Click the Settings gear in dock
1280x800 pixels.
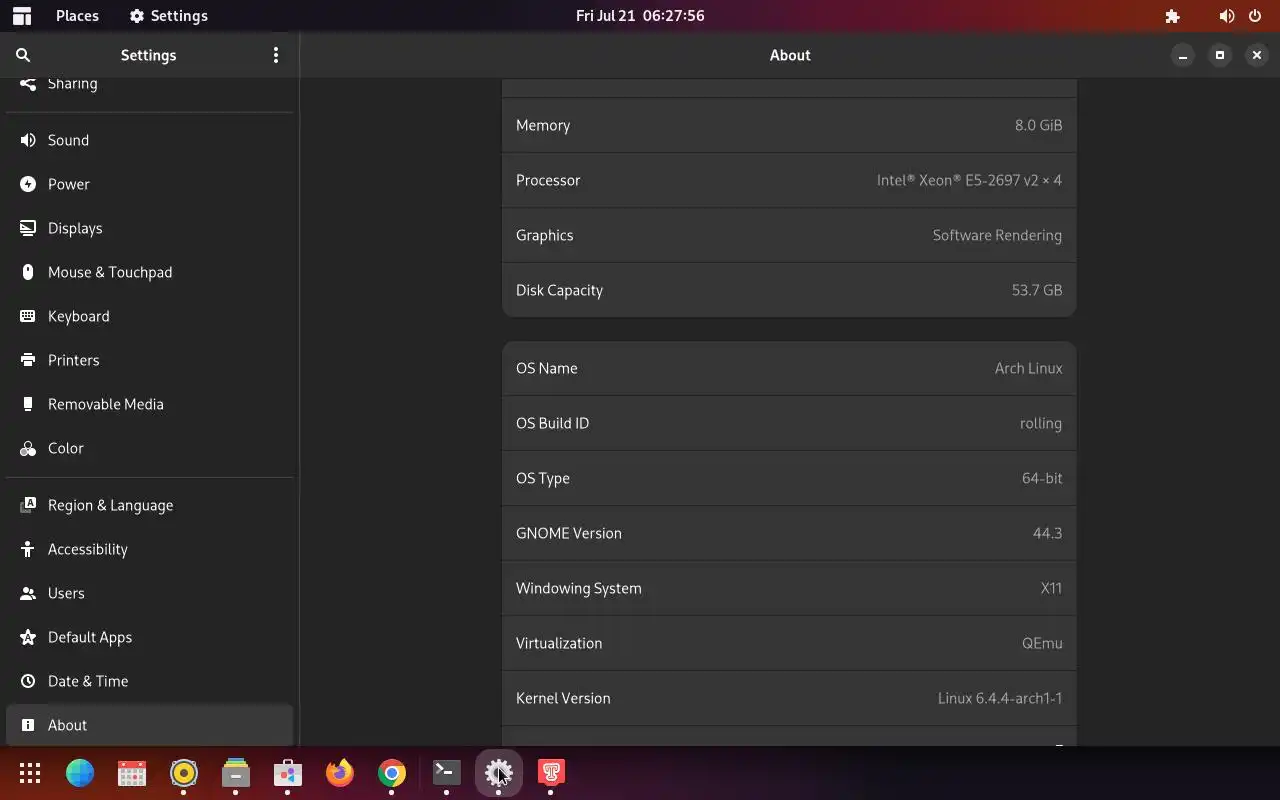pyautogui.click(x=498, y=773)
